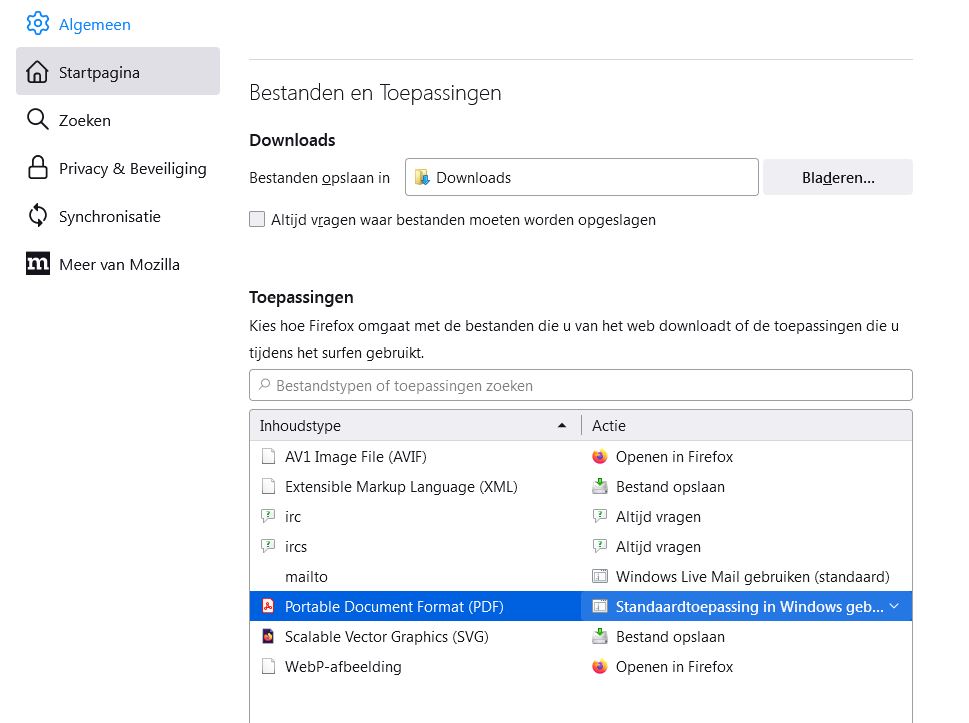Screen dimensions: 969x723
Task: Click the Startpagina house icon
Action: tap(37, 72)
